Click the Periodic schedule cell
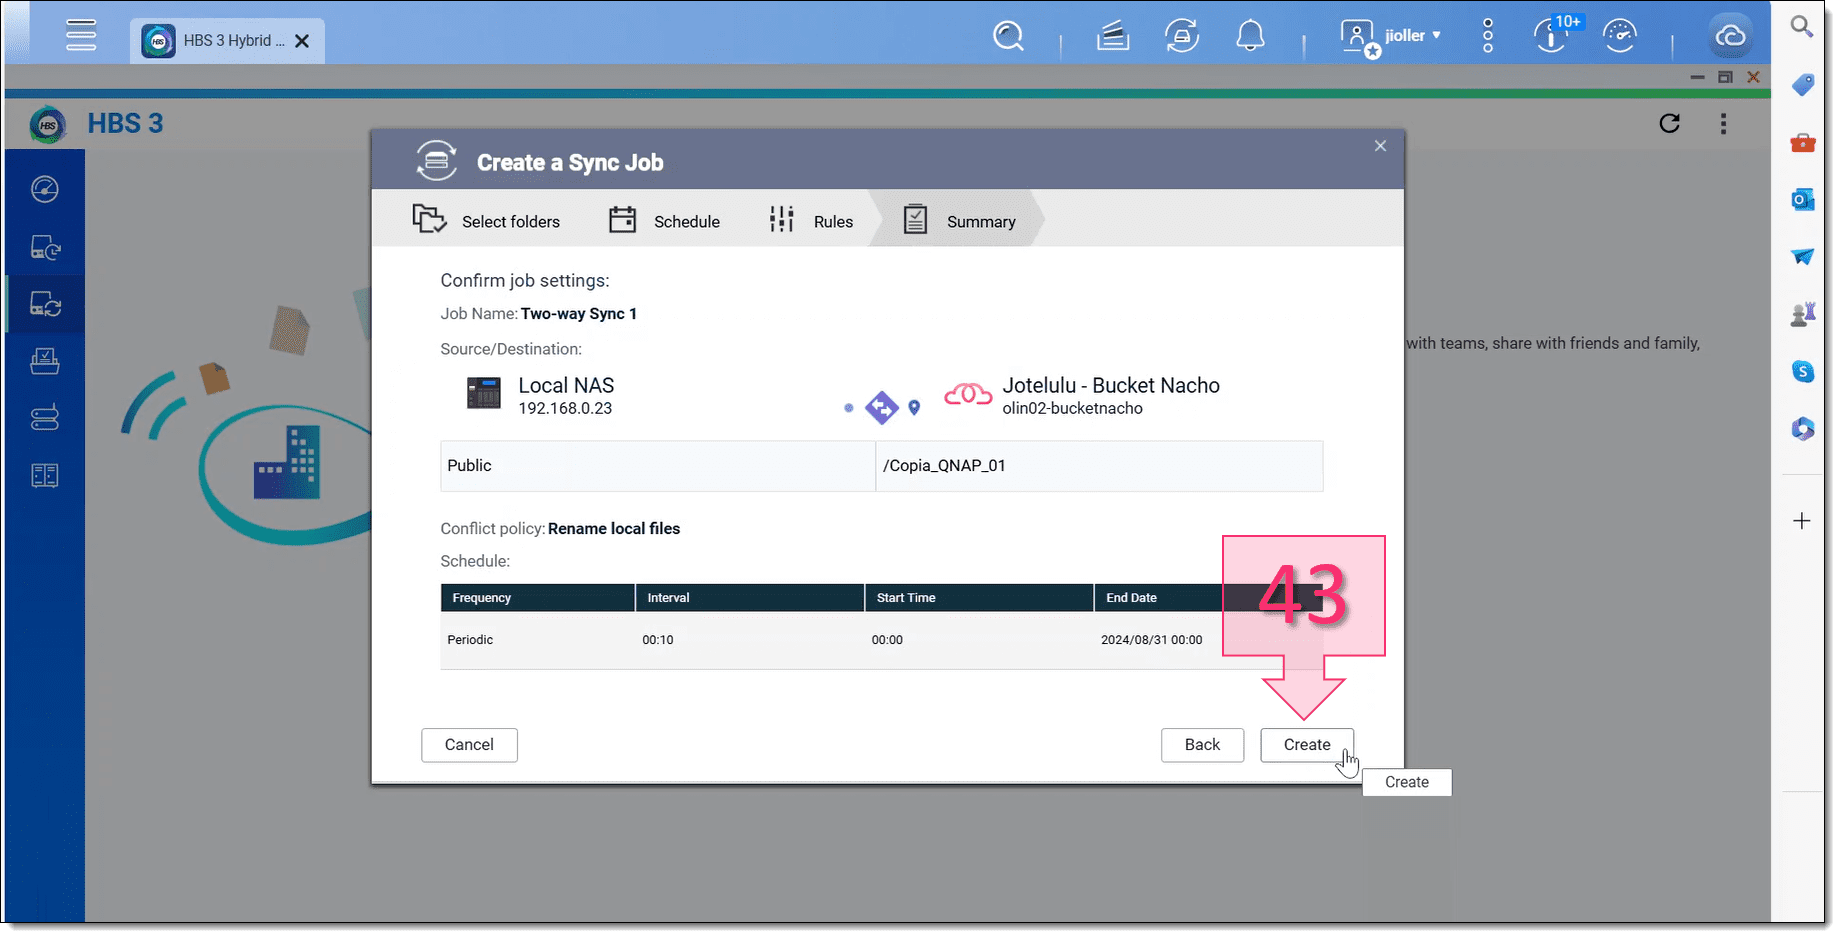1840x938 pixels. pos(470,640)
